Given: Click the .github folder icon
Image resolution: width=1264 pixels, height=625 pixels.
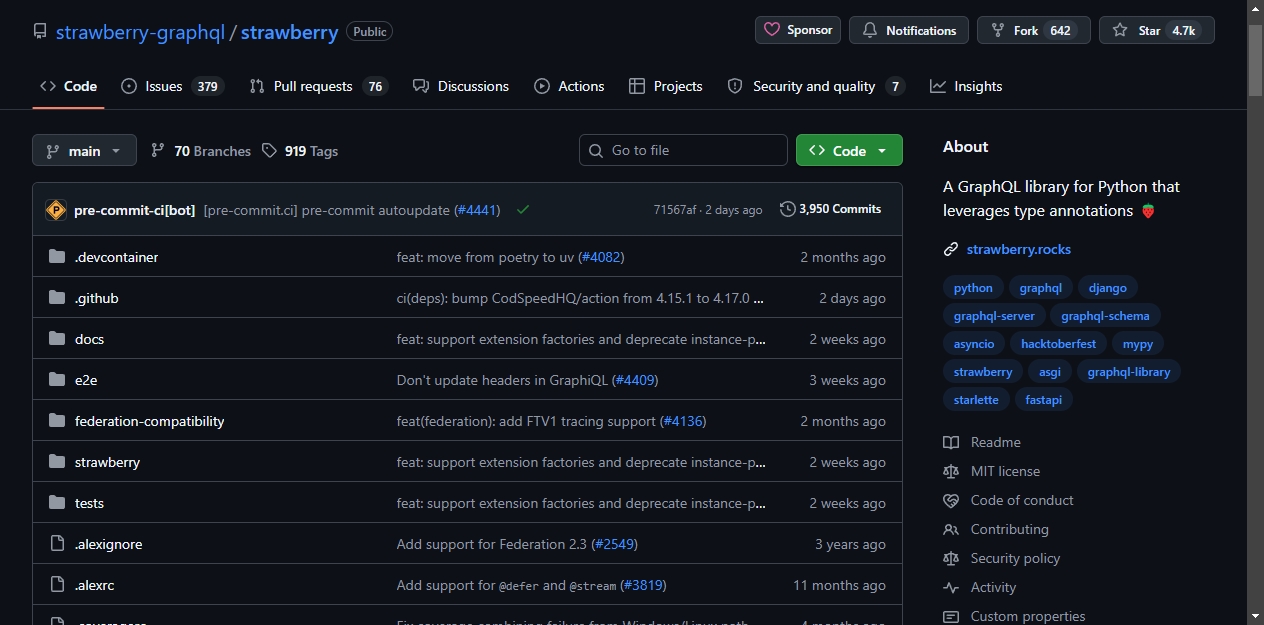Looking at the screenshot, I should (x=57, y=298).
